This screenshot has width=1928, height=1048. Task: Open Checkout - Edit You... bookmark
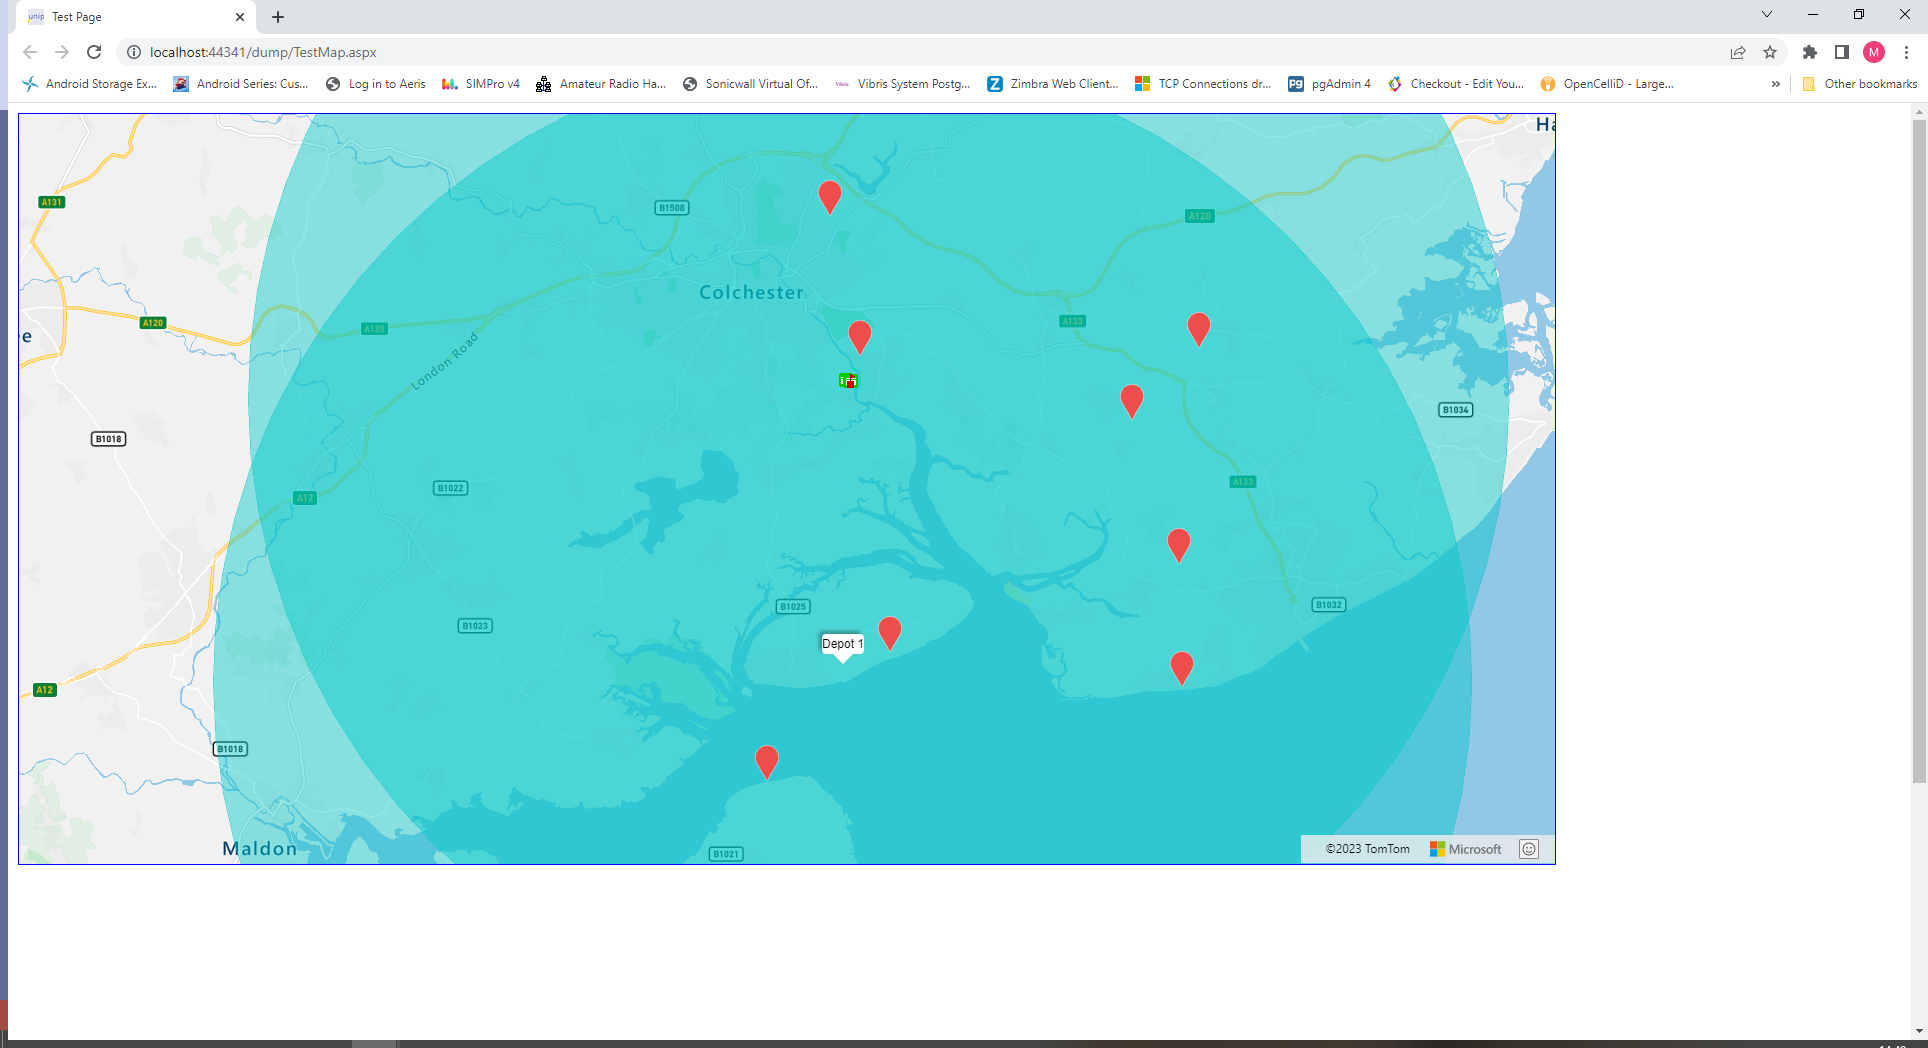point(1456,84)
